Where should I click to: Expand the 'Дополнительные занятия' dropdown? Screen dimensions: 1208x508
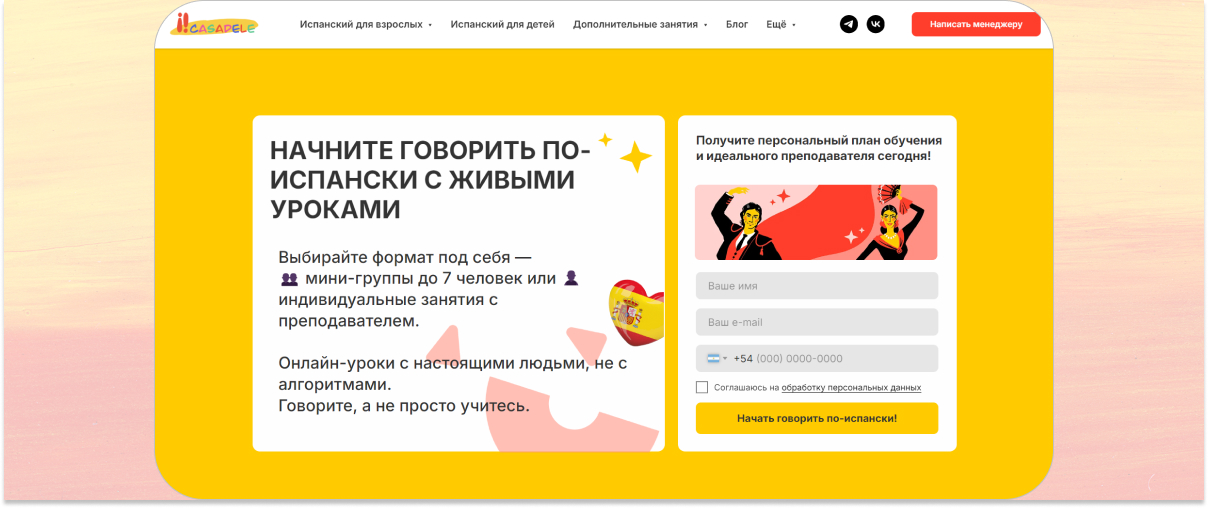(640, 24)
